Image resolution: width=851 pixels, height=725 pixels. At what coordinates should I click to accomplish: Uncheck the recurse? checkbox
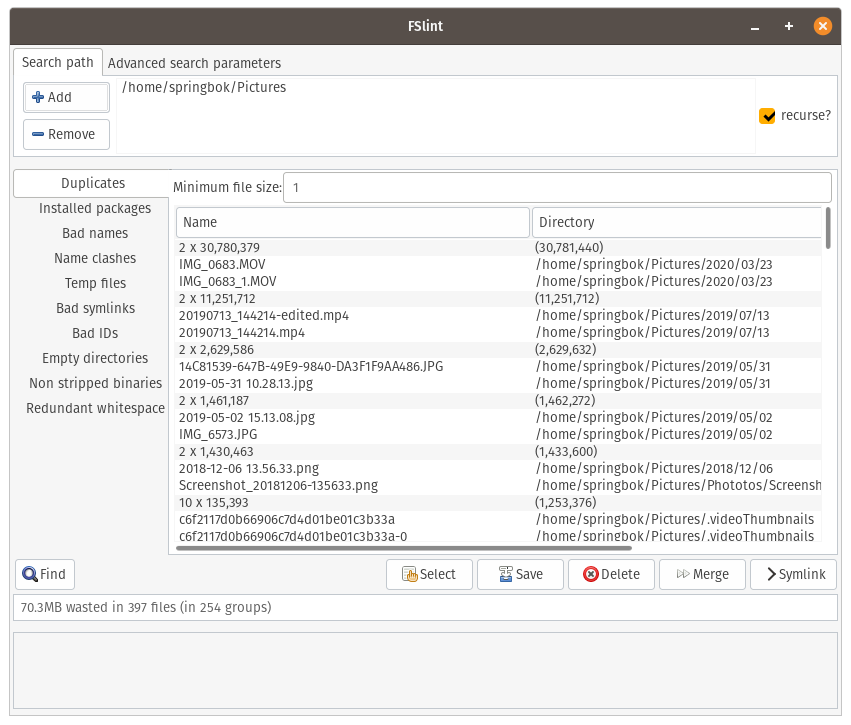pos(767,116)
